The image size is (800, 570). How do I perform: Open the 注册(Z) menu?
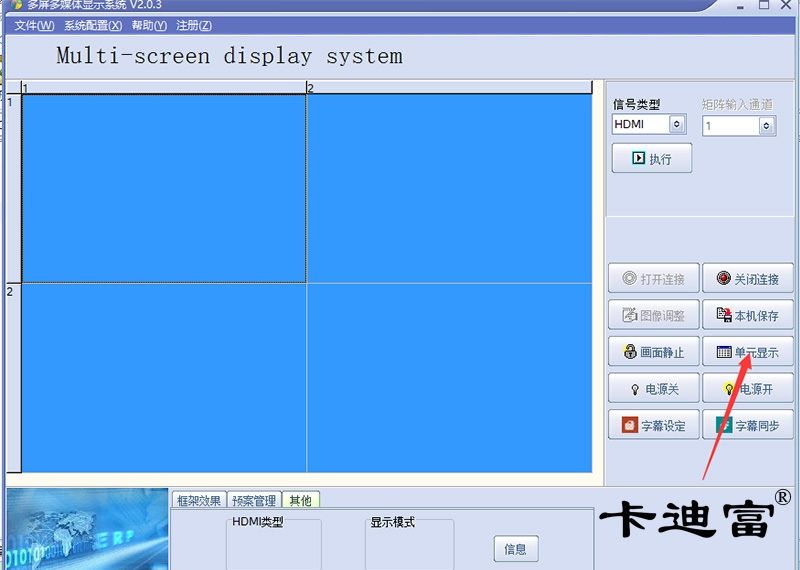(x=194, y=25)
